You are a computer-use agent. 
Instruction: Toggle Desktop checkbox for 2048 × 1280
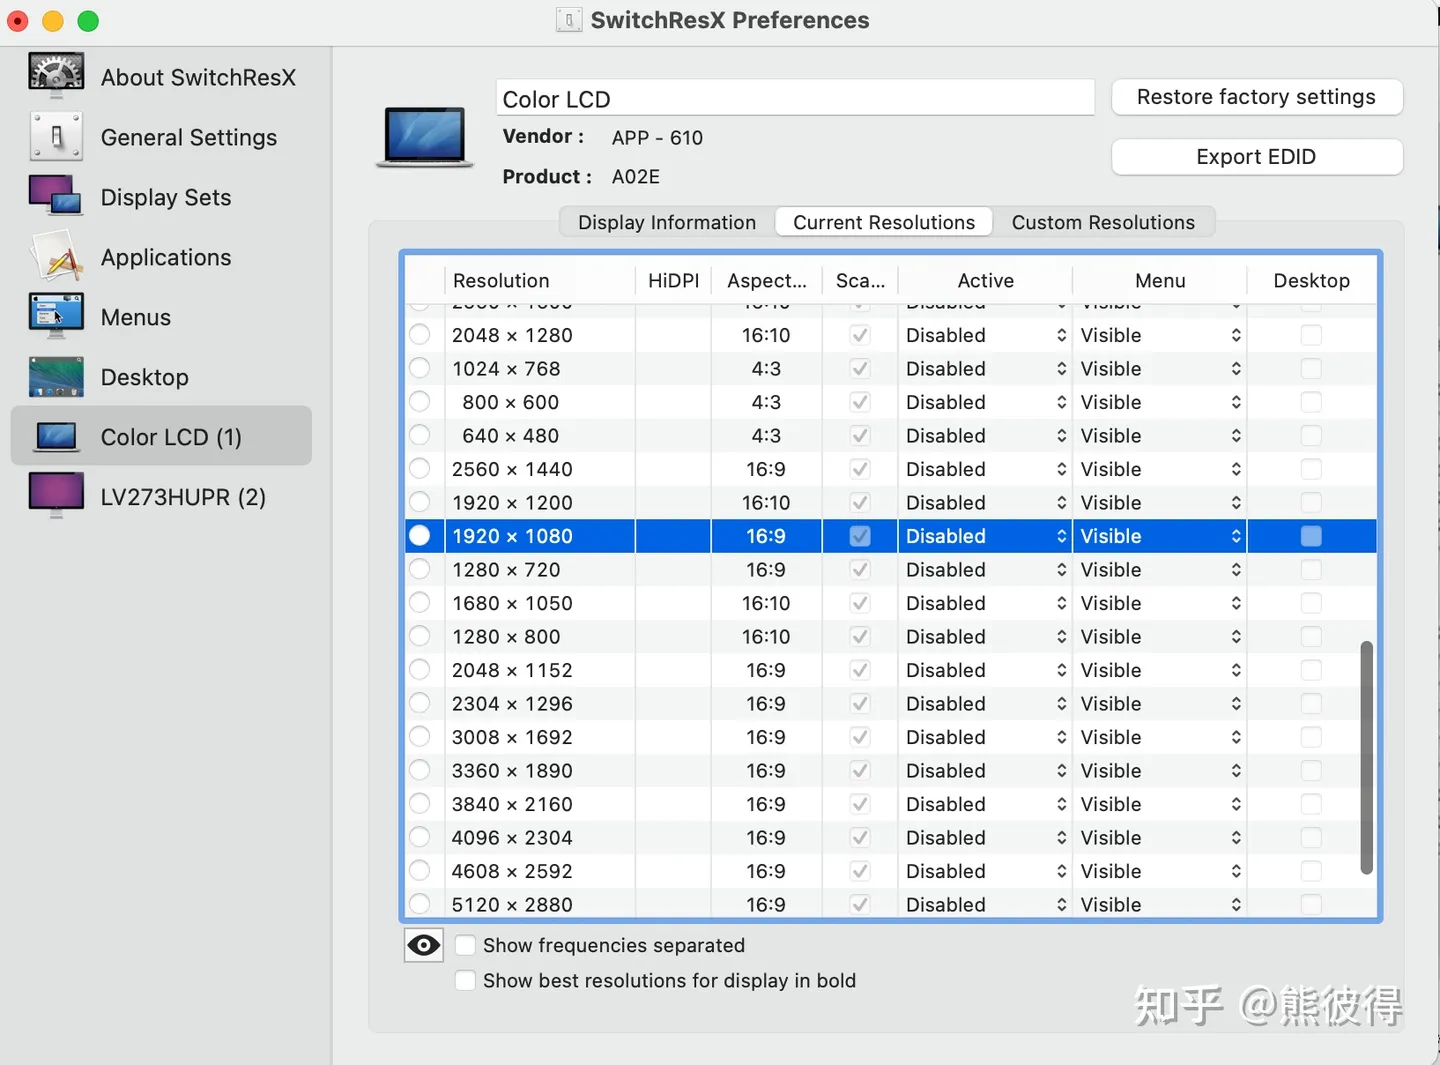[x=1311, y=335]
